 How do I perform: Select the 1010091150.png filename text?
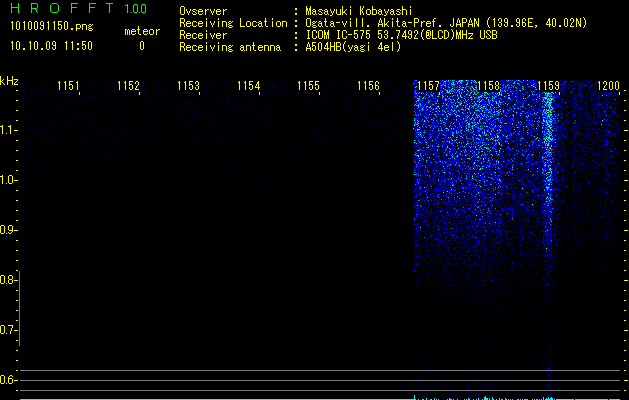coord(52,27)
